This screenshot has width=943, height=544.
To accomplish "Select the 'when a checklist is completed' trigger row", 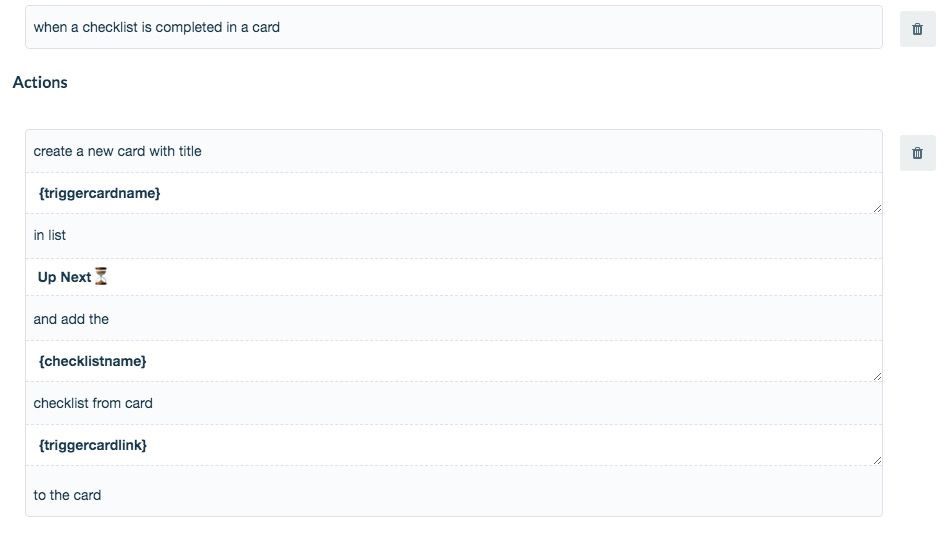I will [453, 27].
